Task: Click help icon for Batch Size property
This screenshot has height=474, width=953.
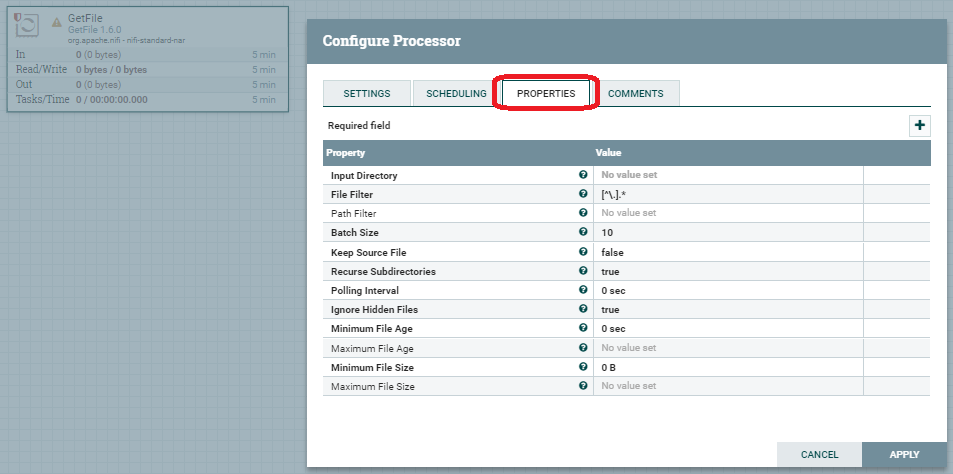Action: [x=583, y=232]
